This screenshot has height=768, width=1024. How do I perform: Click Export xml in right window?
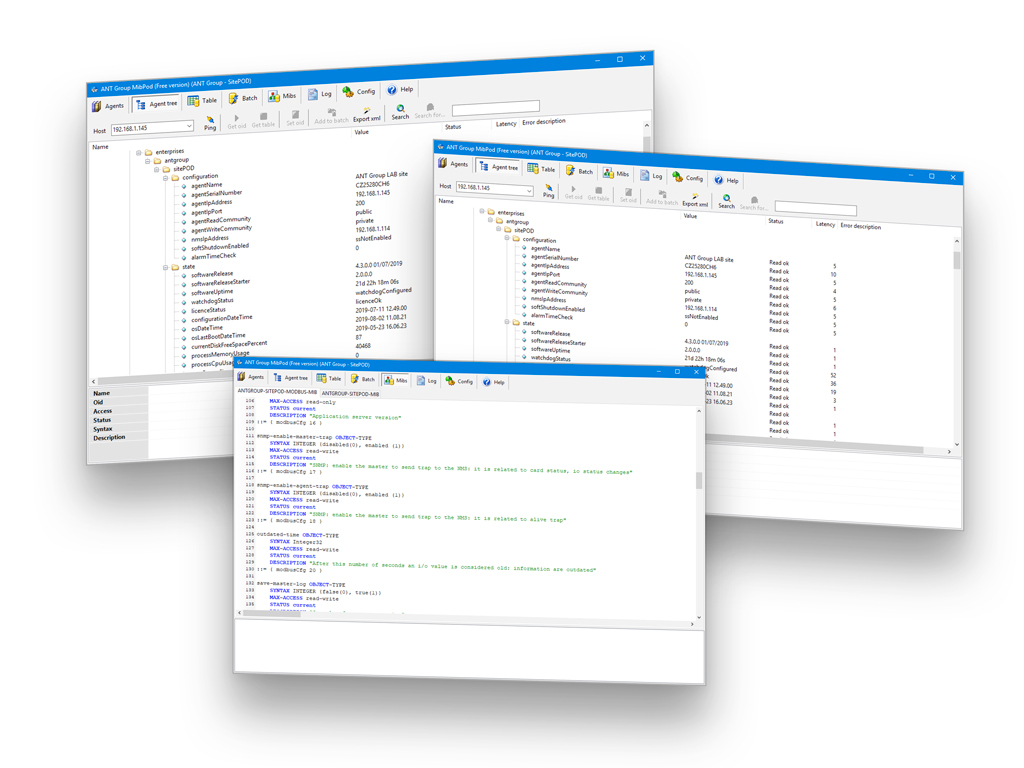tap(695, 200)
